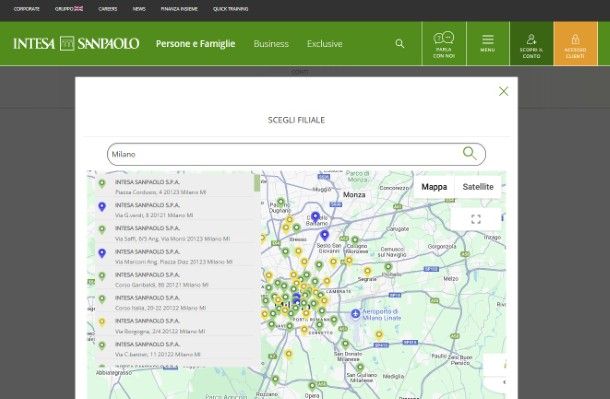The image size is (610, 399).
Task: Click blue pin beside Via Manzoni entry
Action: pyautogui.click(x=102, y=254)
